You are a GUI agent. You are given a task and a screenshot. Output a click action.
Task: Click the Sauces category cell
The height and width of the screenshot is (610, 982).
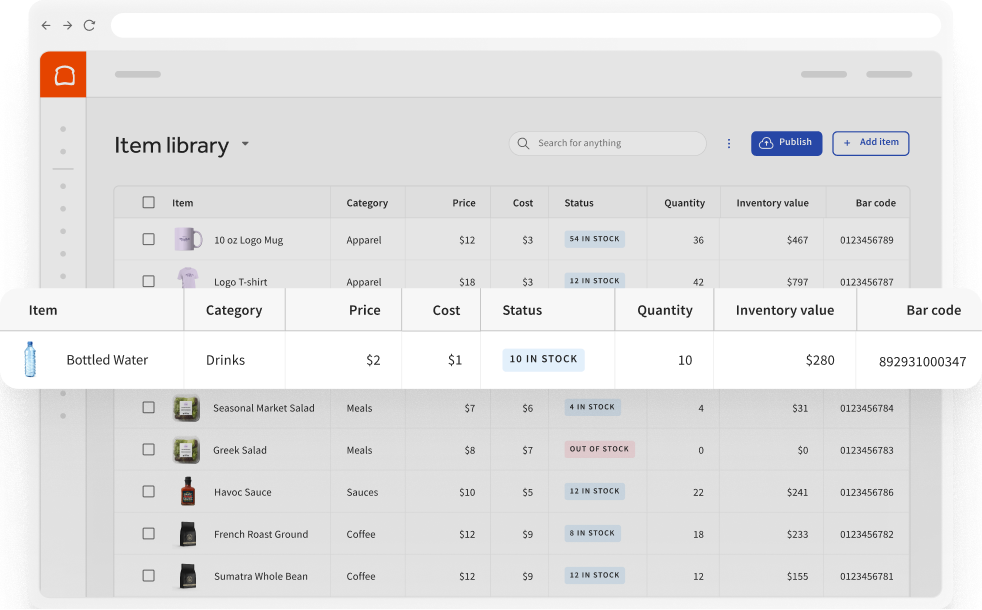(362, 492)
